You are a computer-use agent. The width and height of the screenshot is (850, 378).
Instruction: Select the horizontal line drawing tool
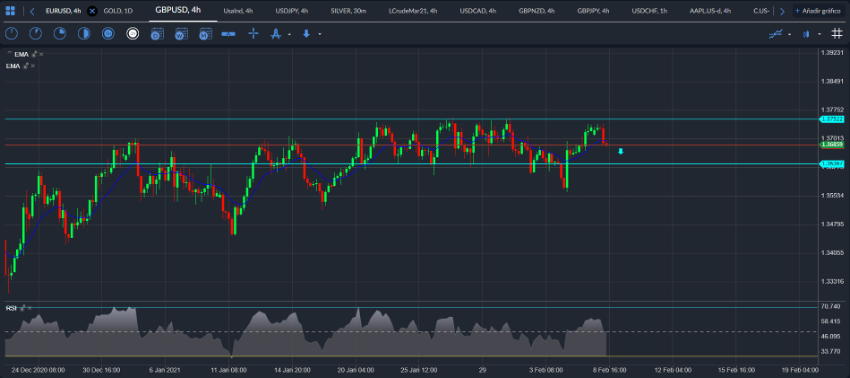pos(228,34)
